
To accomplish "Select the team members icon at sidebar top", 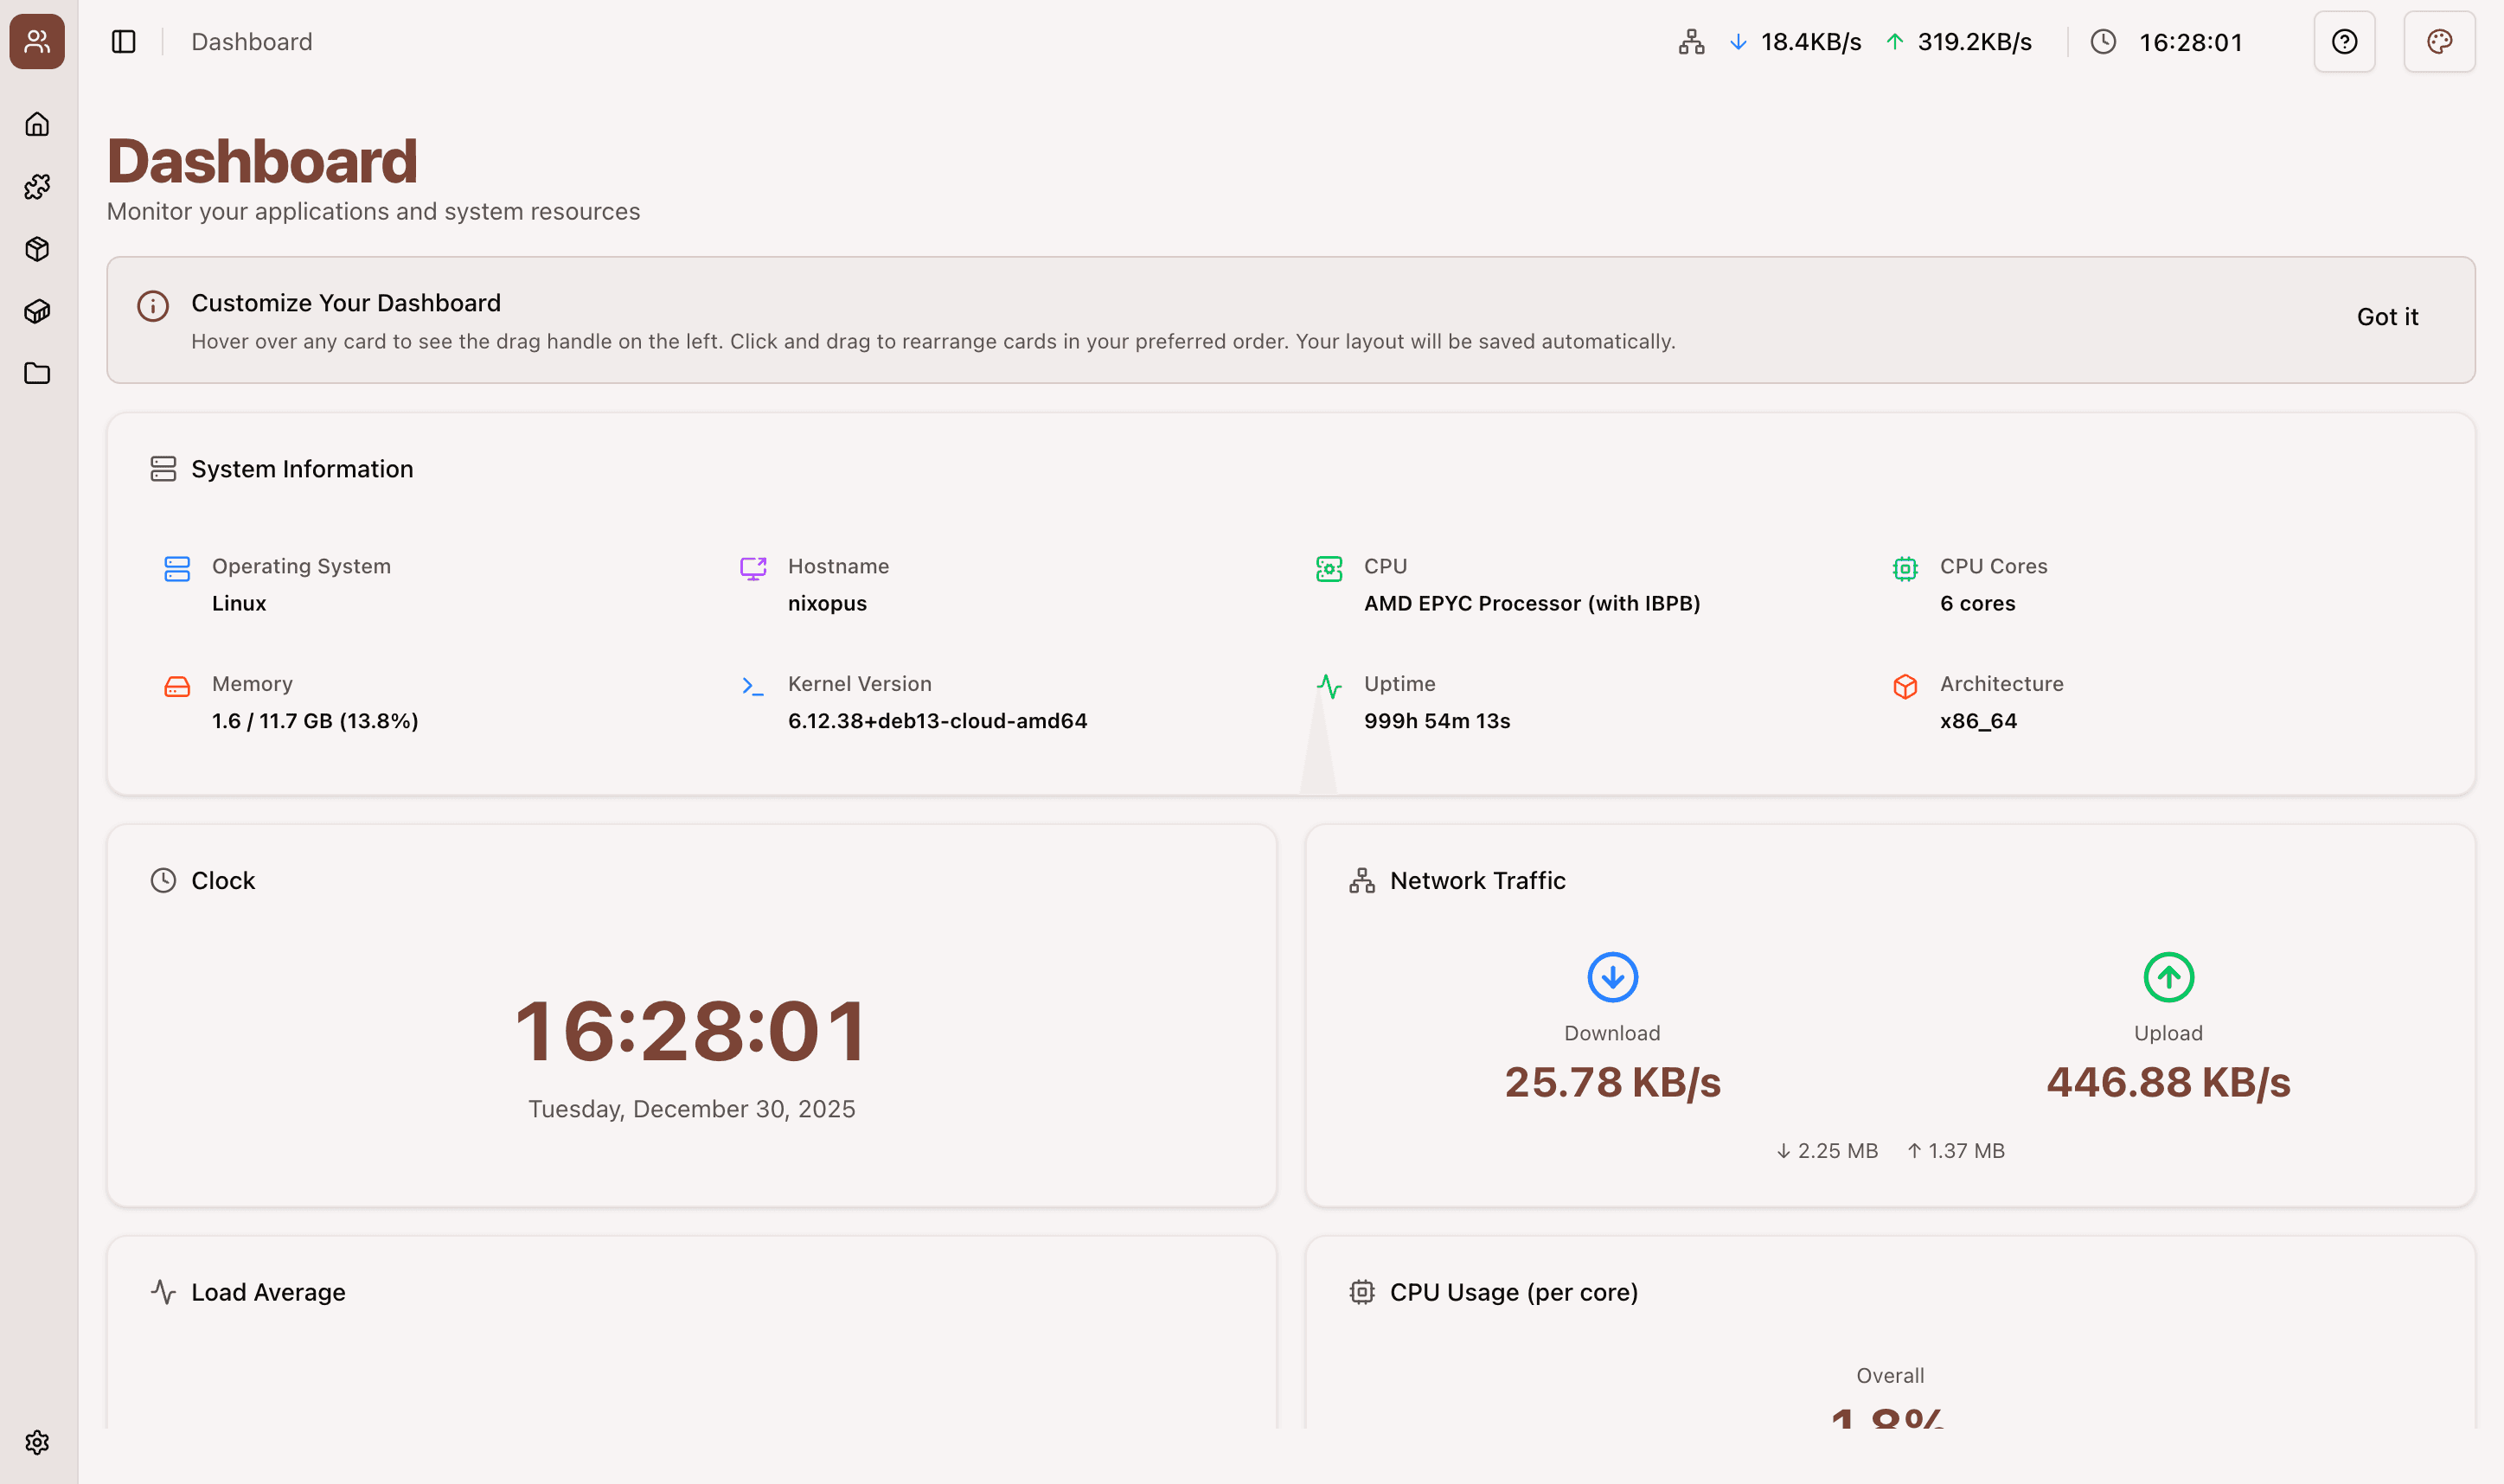I will [37, 41].
